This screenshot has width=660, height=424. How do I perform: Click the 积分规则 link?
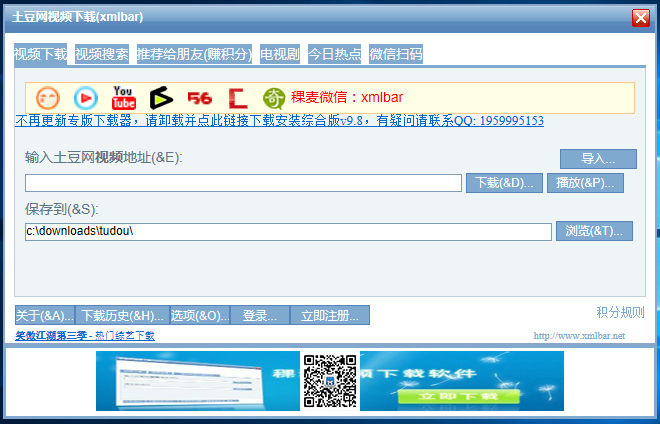click(x=620, y=312)
